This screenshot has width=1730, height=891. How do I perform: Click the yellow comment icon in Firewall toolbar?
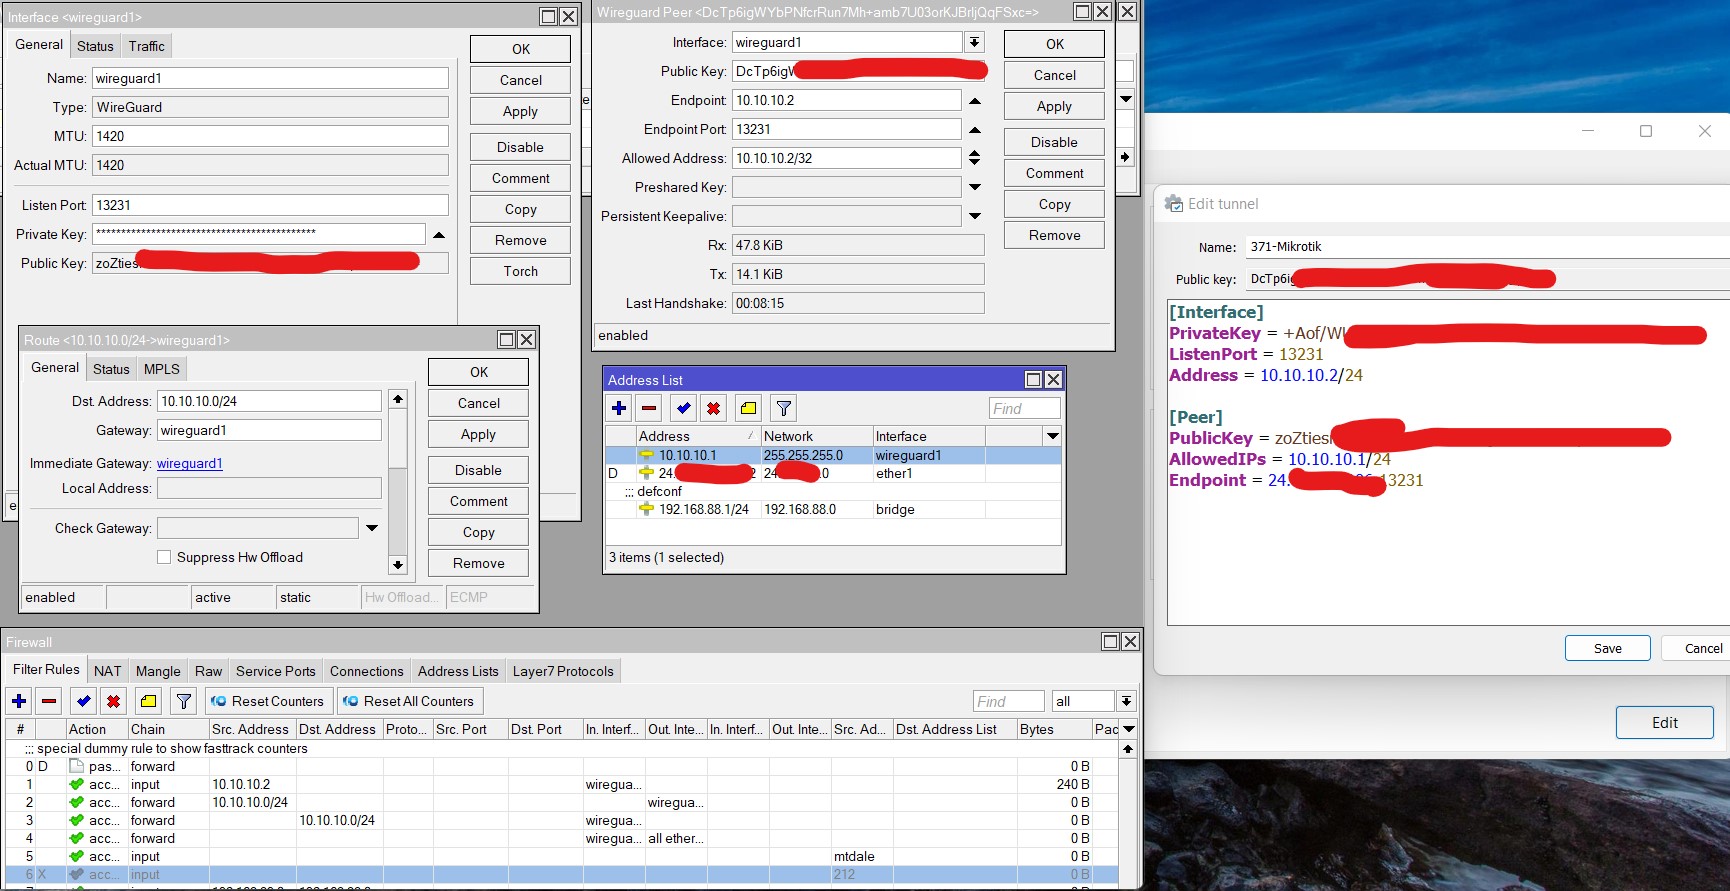pyautogui.click(x=149, y=701)
